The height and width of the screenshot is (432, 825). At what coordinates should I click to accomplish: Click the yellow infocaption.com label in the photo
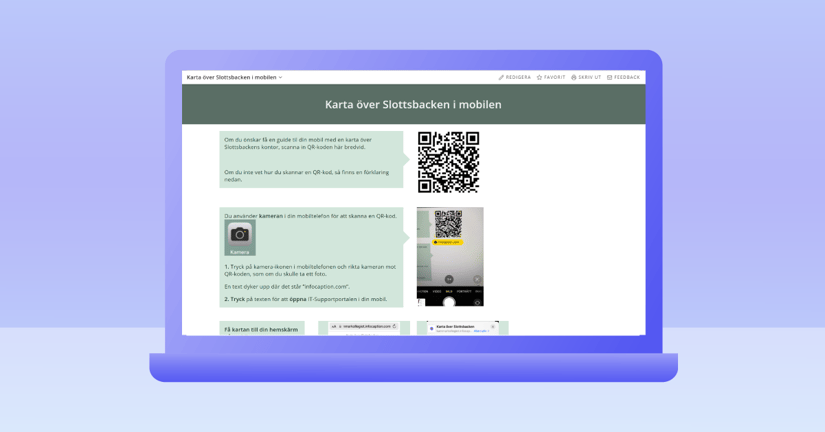coord(448,242)
